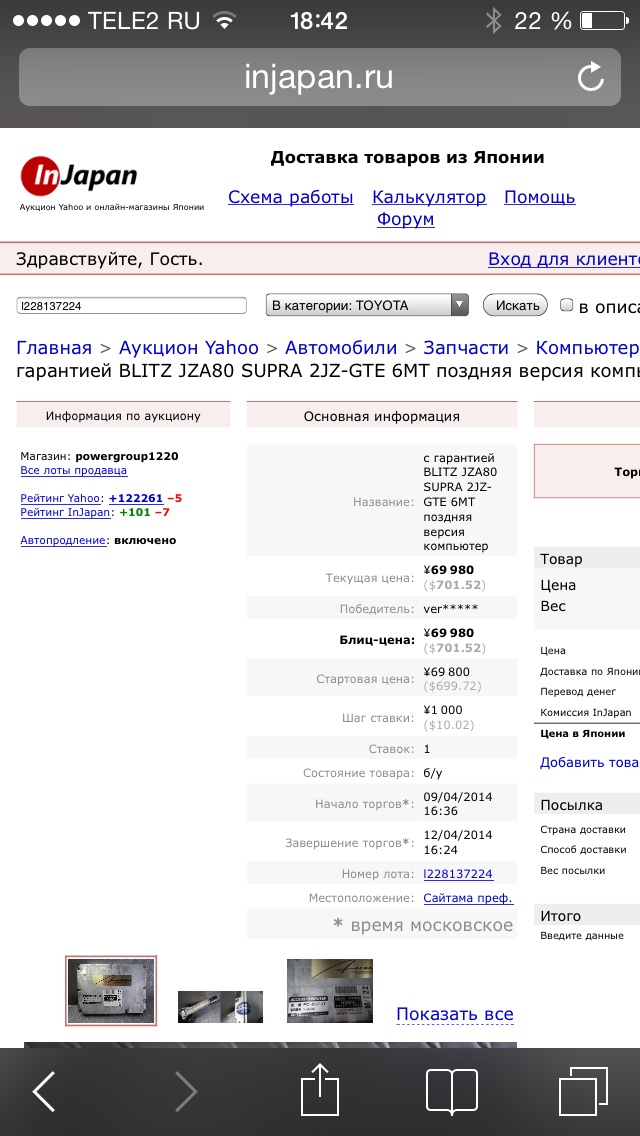Open the Схема работы menu link
The image size is (640, 1136).
[x=290, y=197]
